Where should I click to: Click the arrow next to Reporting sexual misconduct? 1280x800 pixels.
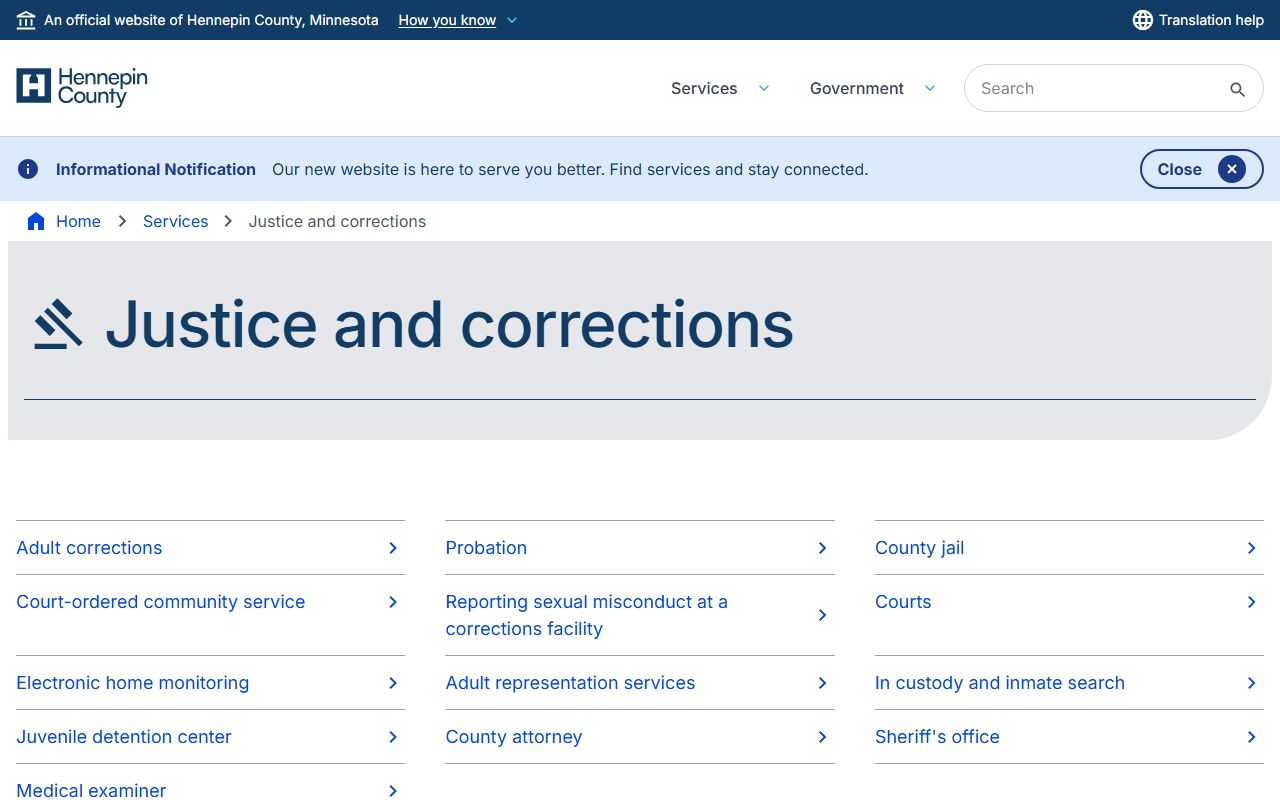pos(822,615)
